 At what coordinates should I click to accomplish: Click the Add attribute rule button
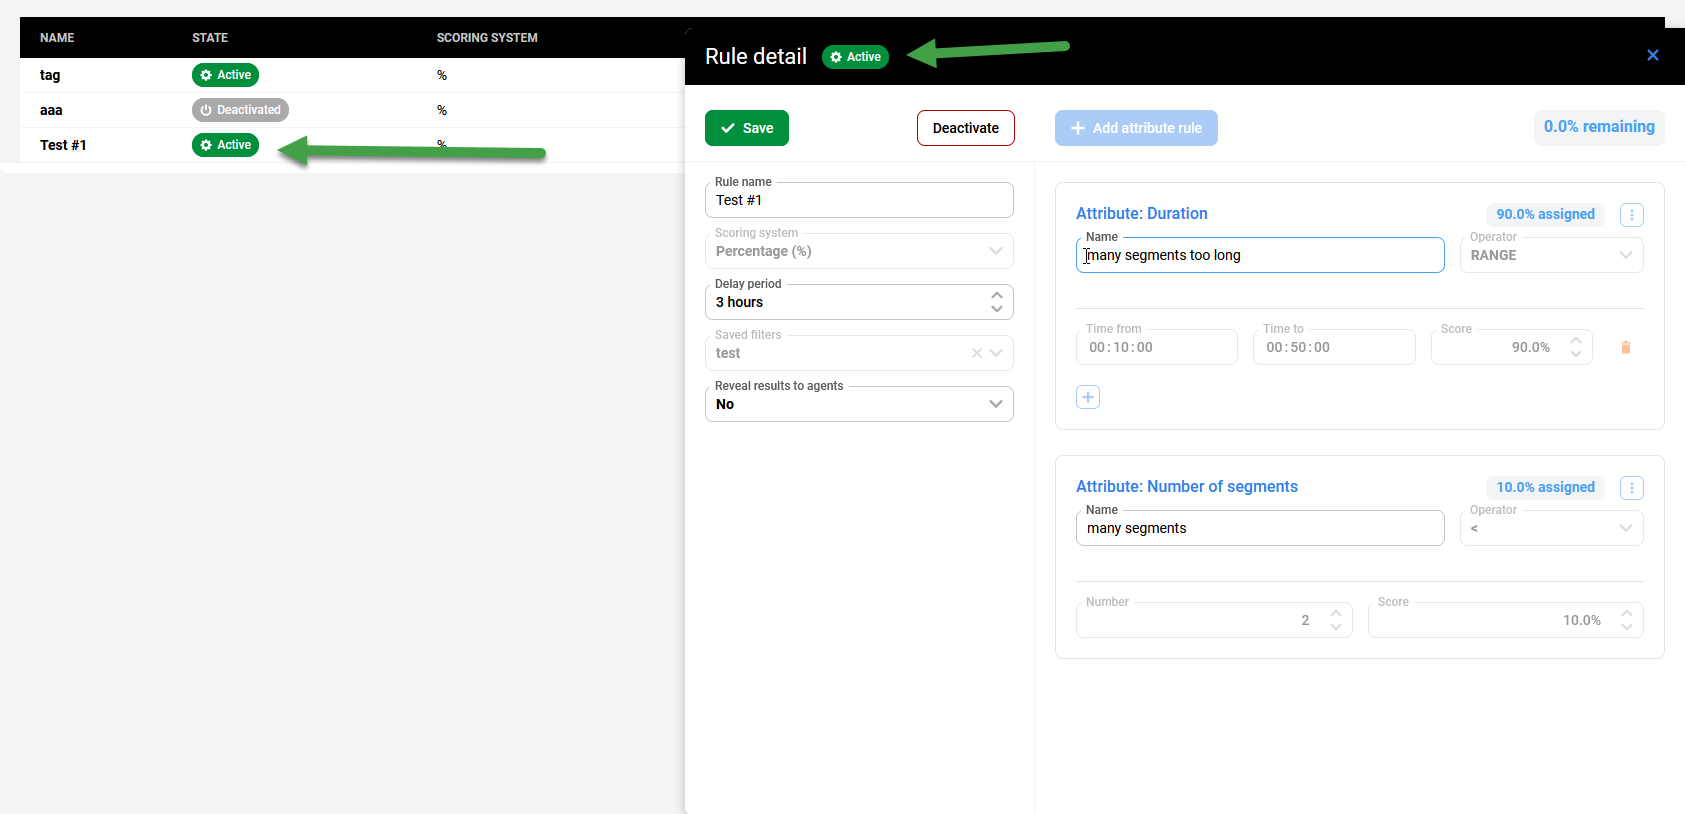pyautogui.click(x=1136, y=128)
